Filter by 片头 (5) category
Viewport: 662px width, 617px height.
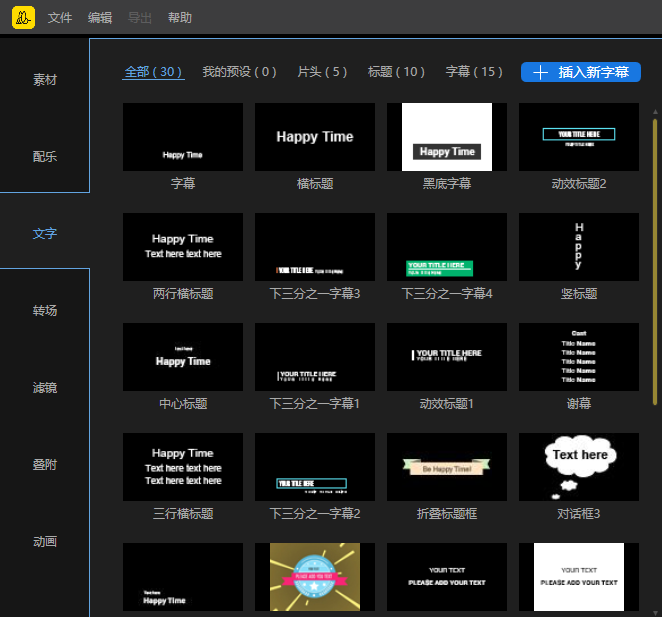[x=322, y=72]
